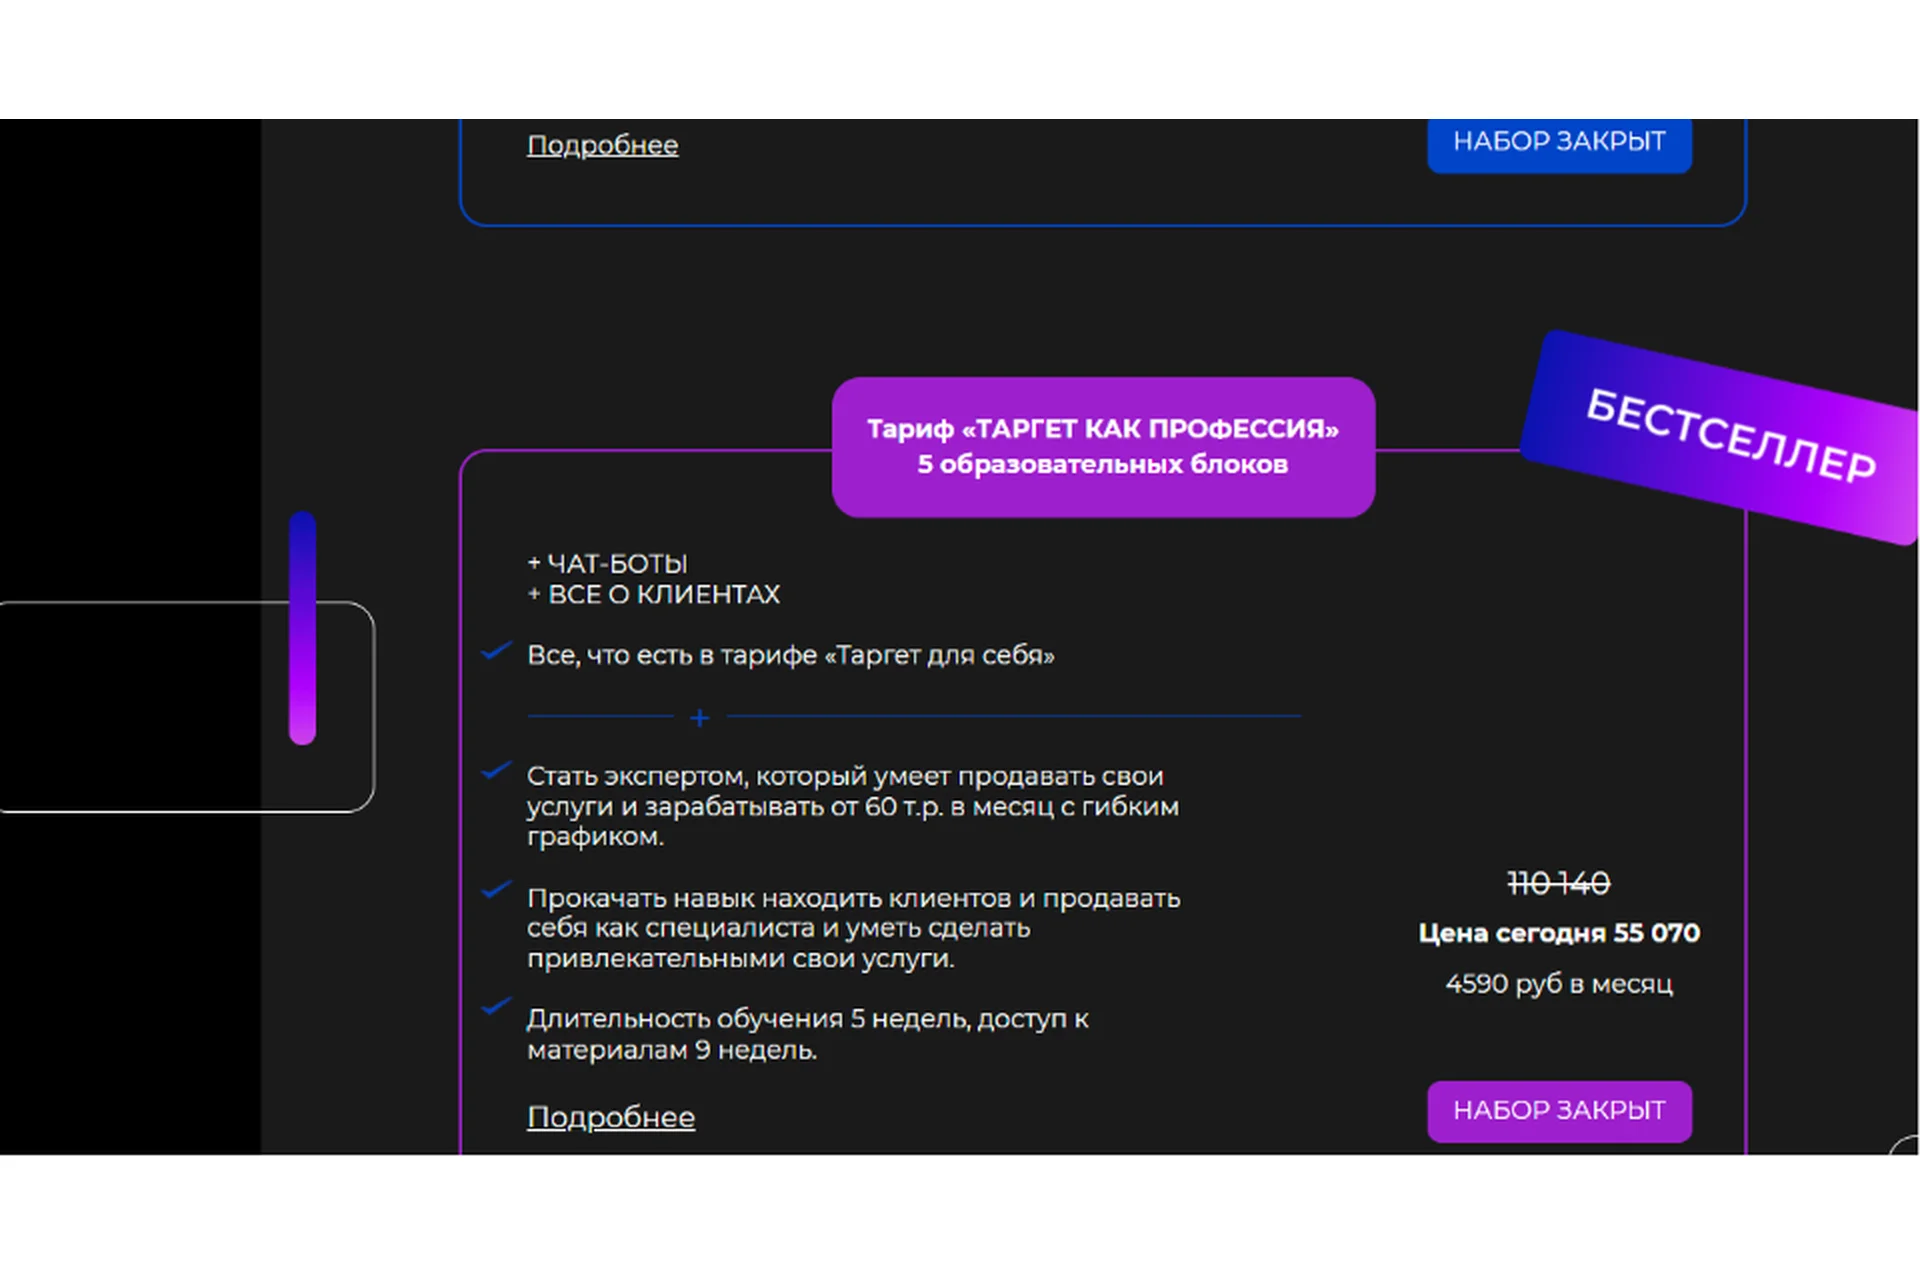Select the Цена сегодня 55 070 text
The width and height of the screenshot is (1920, 1280).
(x=1558, y=933)
